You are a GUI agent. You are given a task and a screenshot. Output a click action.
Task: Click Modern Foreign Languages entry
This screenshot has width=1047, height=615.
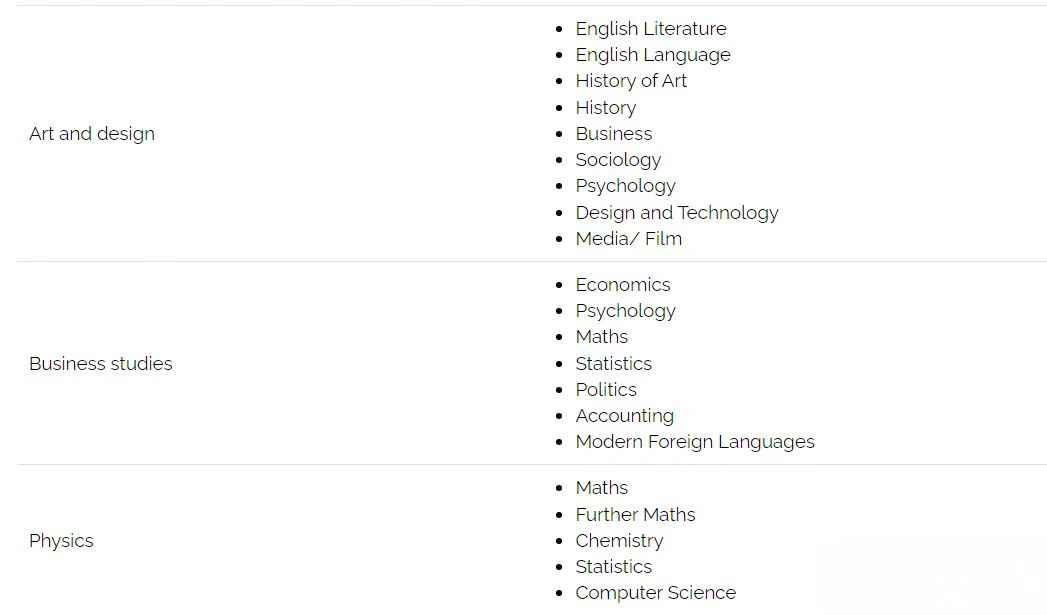694,441
